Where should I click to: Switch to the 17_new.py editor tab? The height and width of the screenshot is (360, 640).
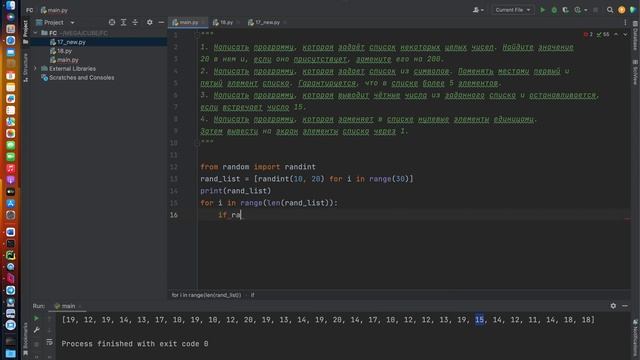pyautogui.click(x=267, y=22)
